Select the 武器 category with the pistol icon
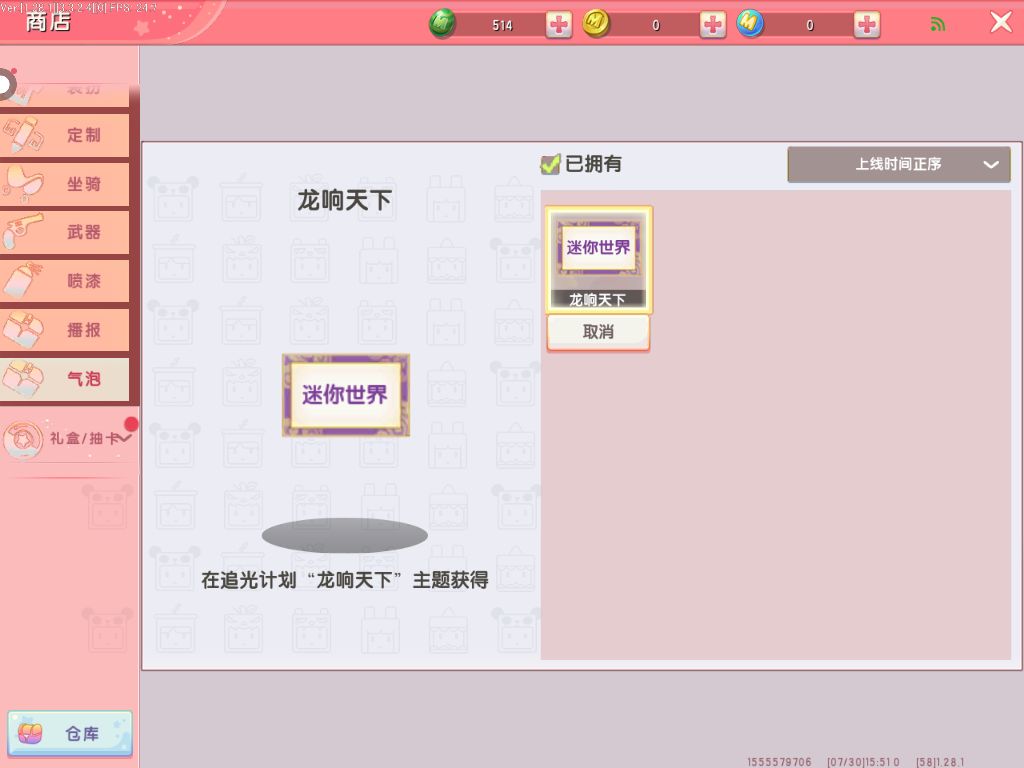 66,232
